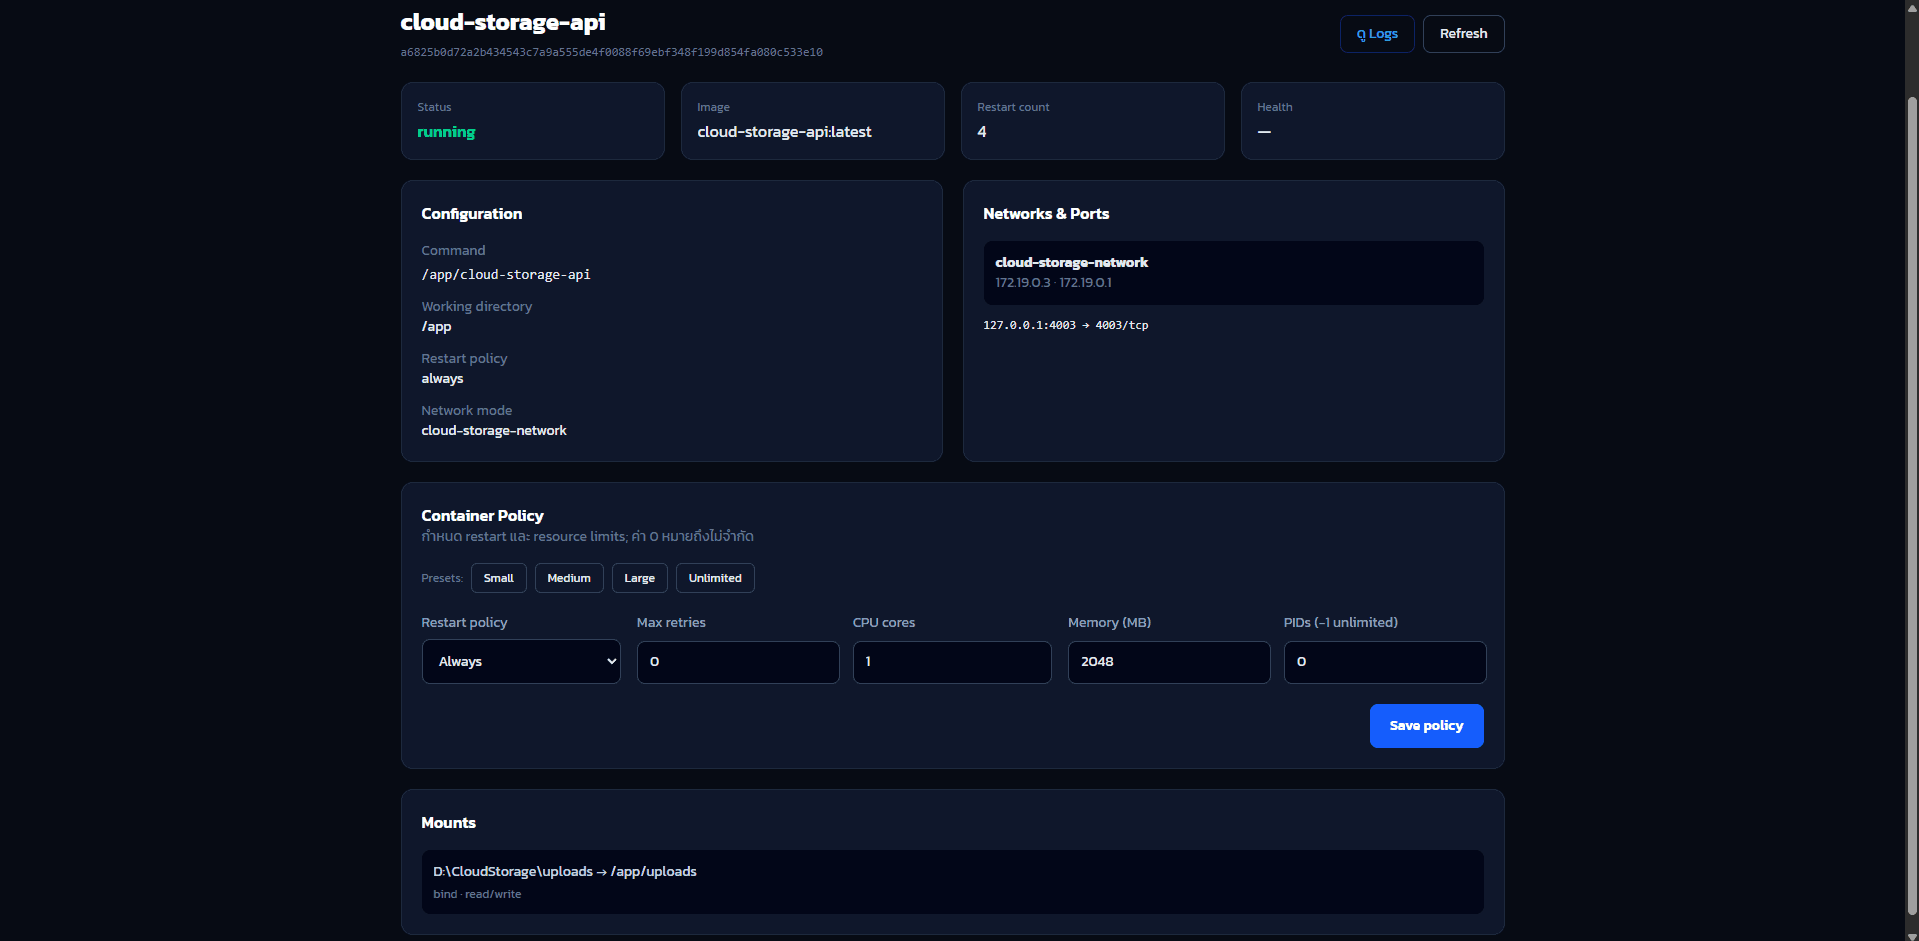
Task: Click the container ID hash text
Action: (612, 52)
